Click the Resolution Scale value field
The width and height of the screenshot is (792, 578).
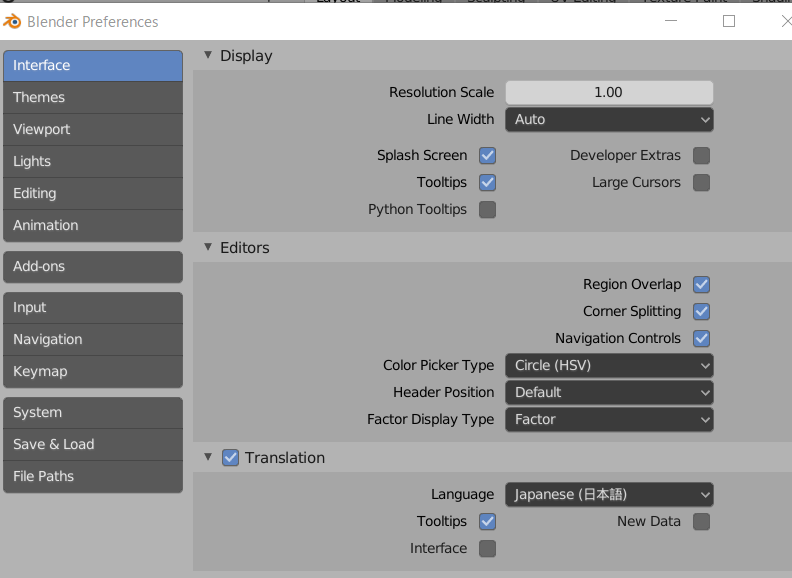coord(608,93)
